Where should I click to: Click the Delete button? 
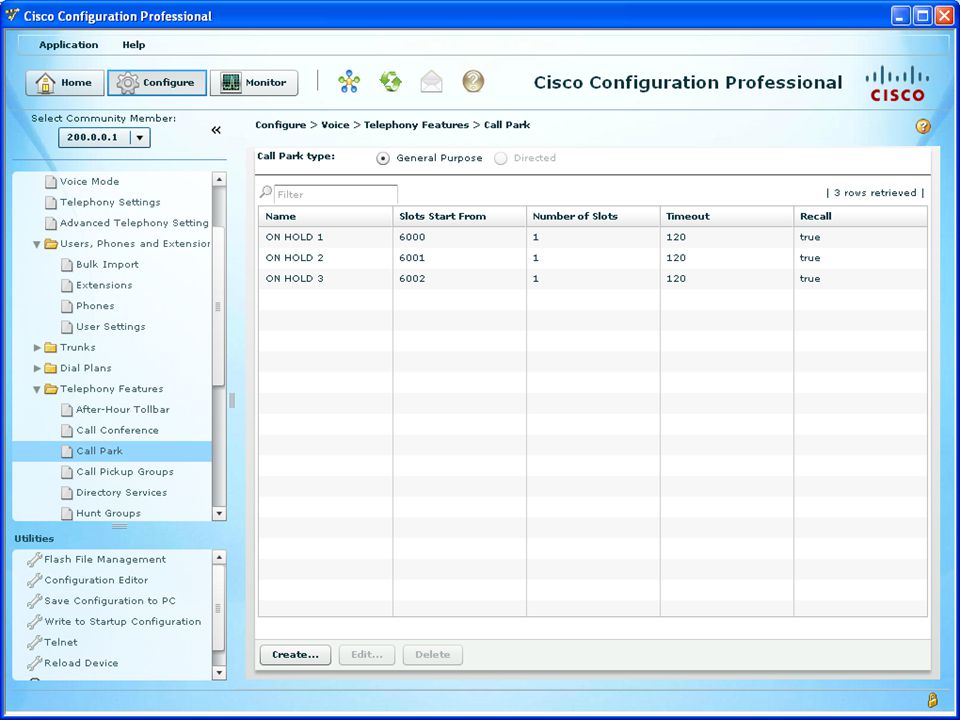coord(432,654)
